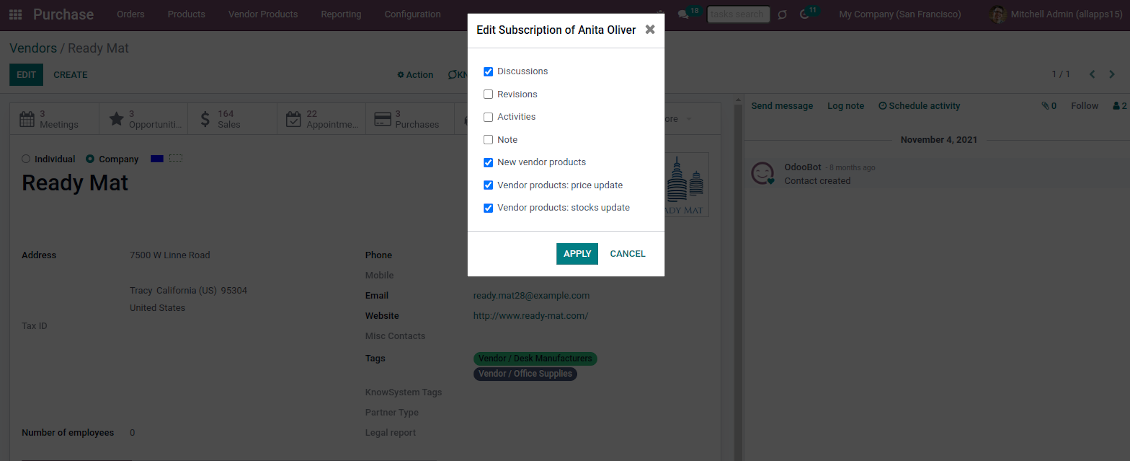Uncheck the Discussions subscription checkbox
Screen dimensions: 1130x461
click(488, 72)
